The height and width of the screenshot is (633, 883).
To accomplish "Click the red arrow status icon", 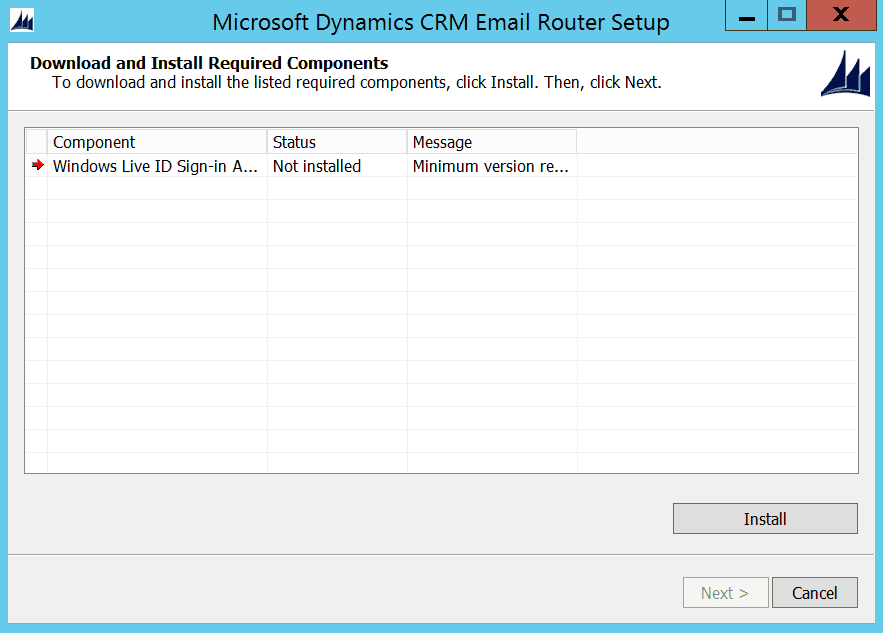I will [x=36, y=166].
